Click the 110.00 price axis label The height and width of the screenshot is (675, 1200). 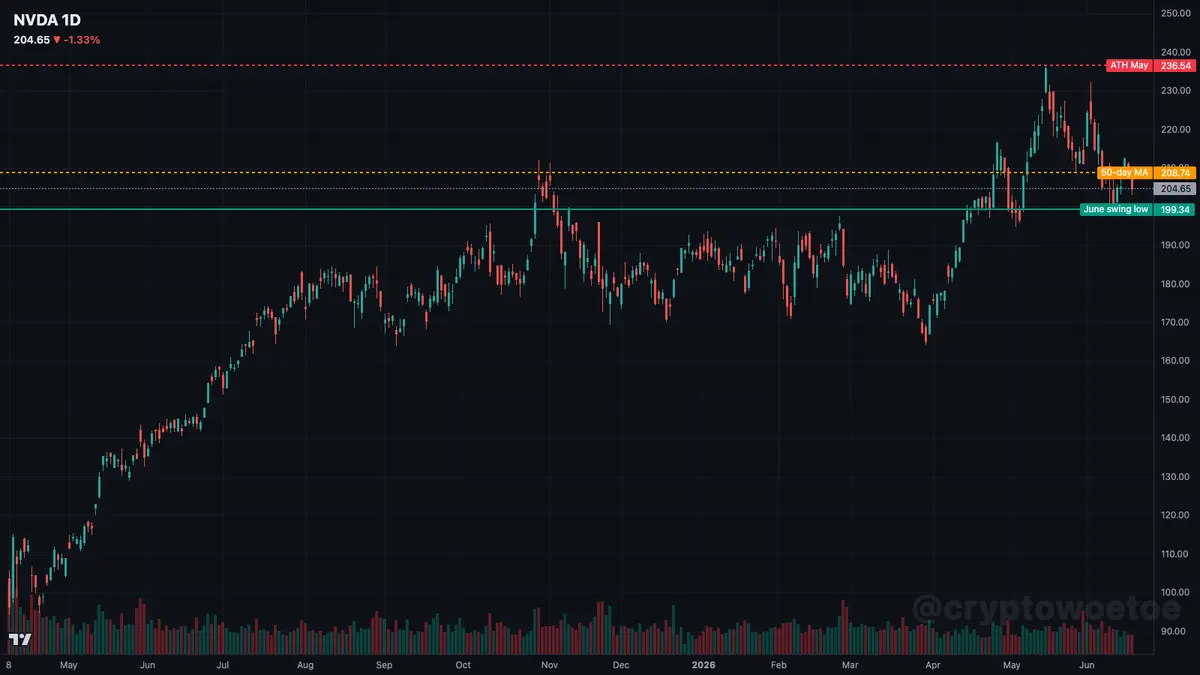coord(1174,553)
